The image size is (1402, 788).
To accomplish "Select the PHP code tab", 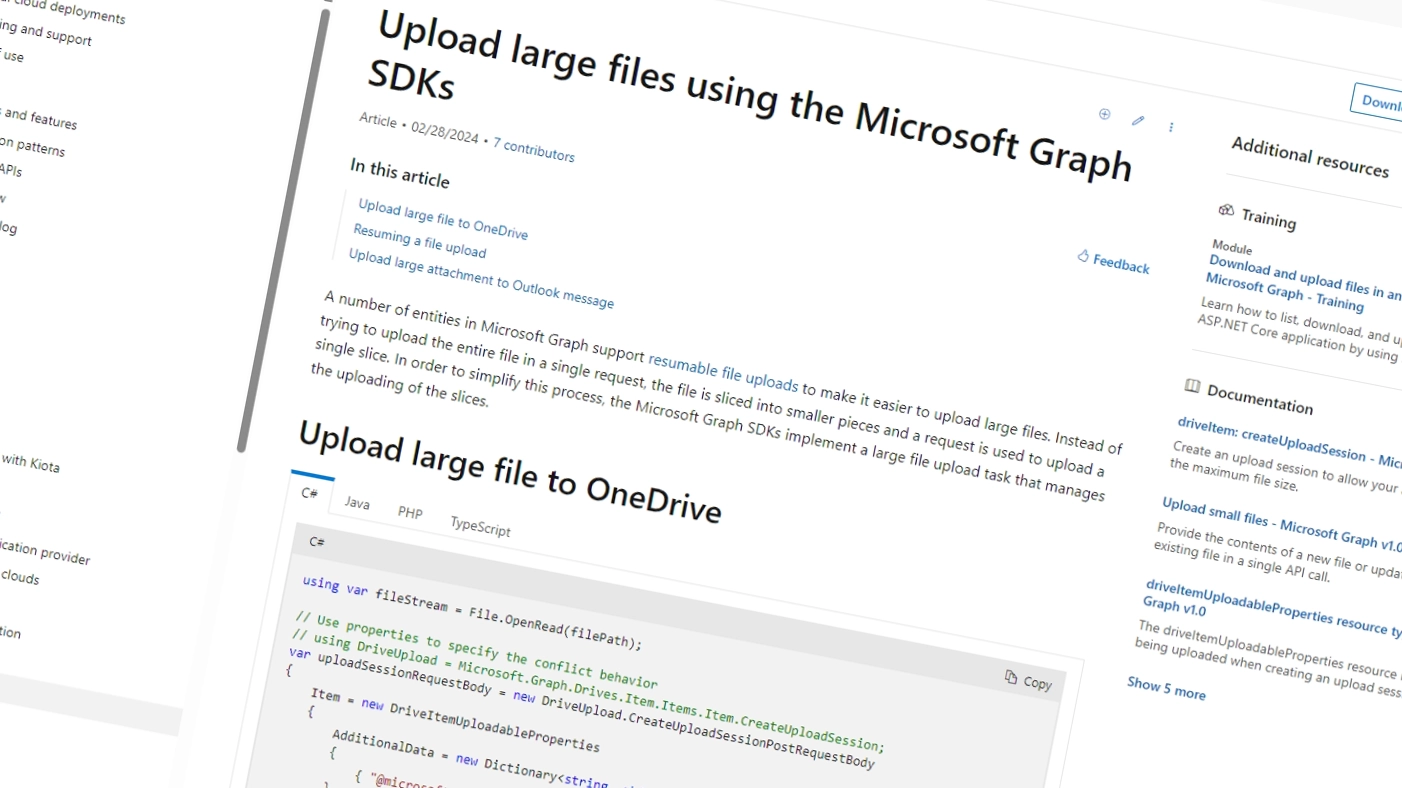I will pos(410,513).
